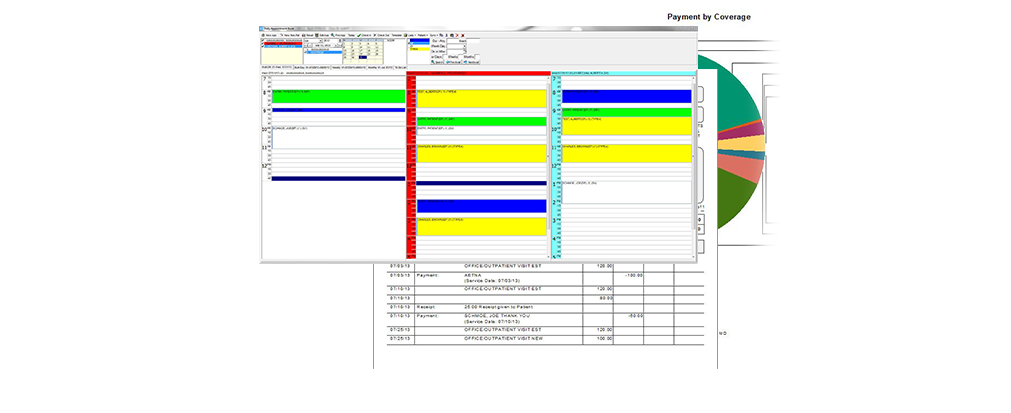Click the Check Out toolbar button
This screenshot has width=1011, height=413.
pyautogui.click(x=381, y=35)
